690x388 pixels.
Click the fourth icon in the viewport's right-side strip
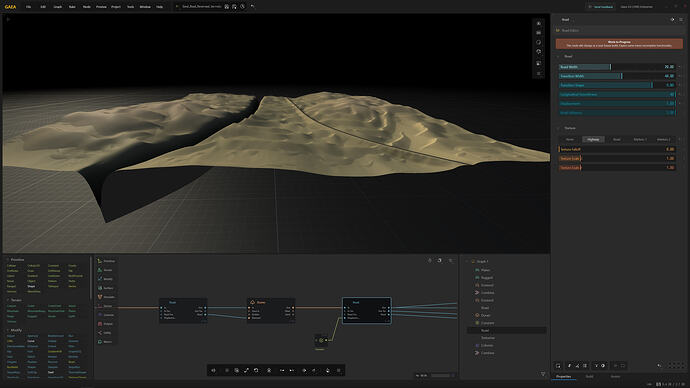539,52
